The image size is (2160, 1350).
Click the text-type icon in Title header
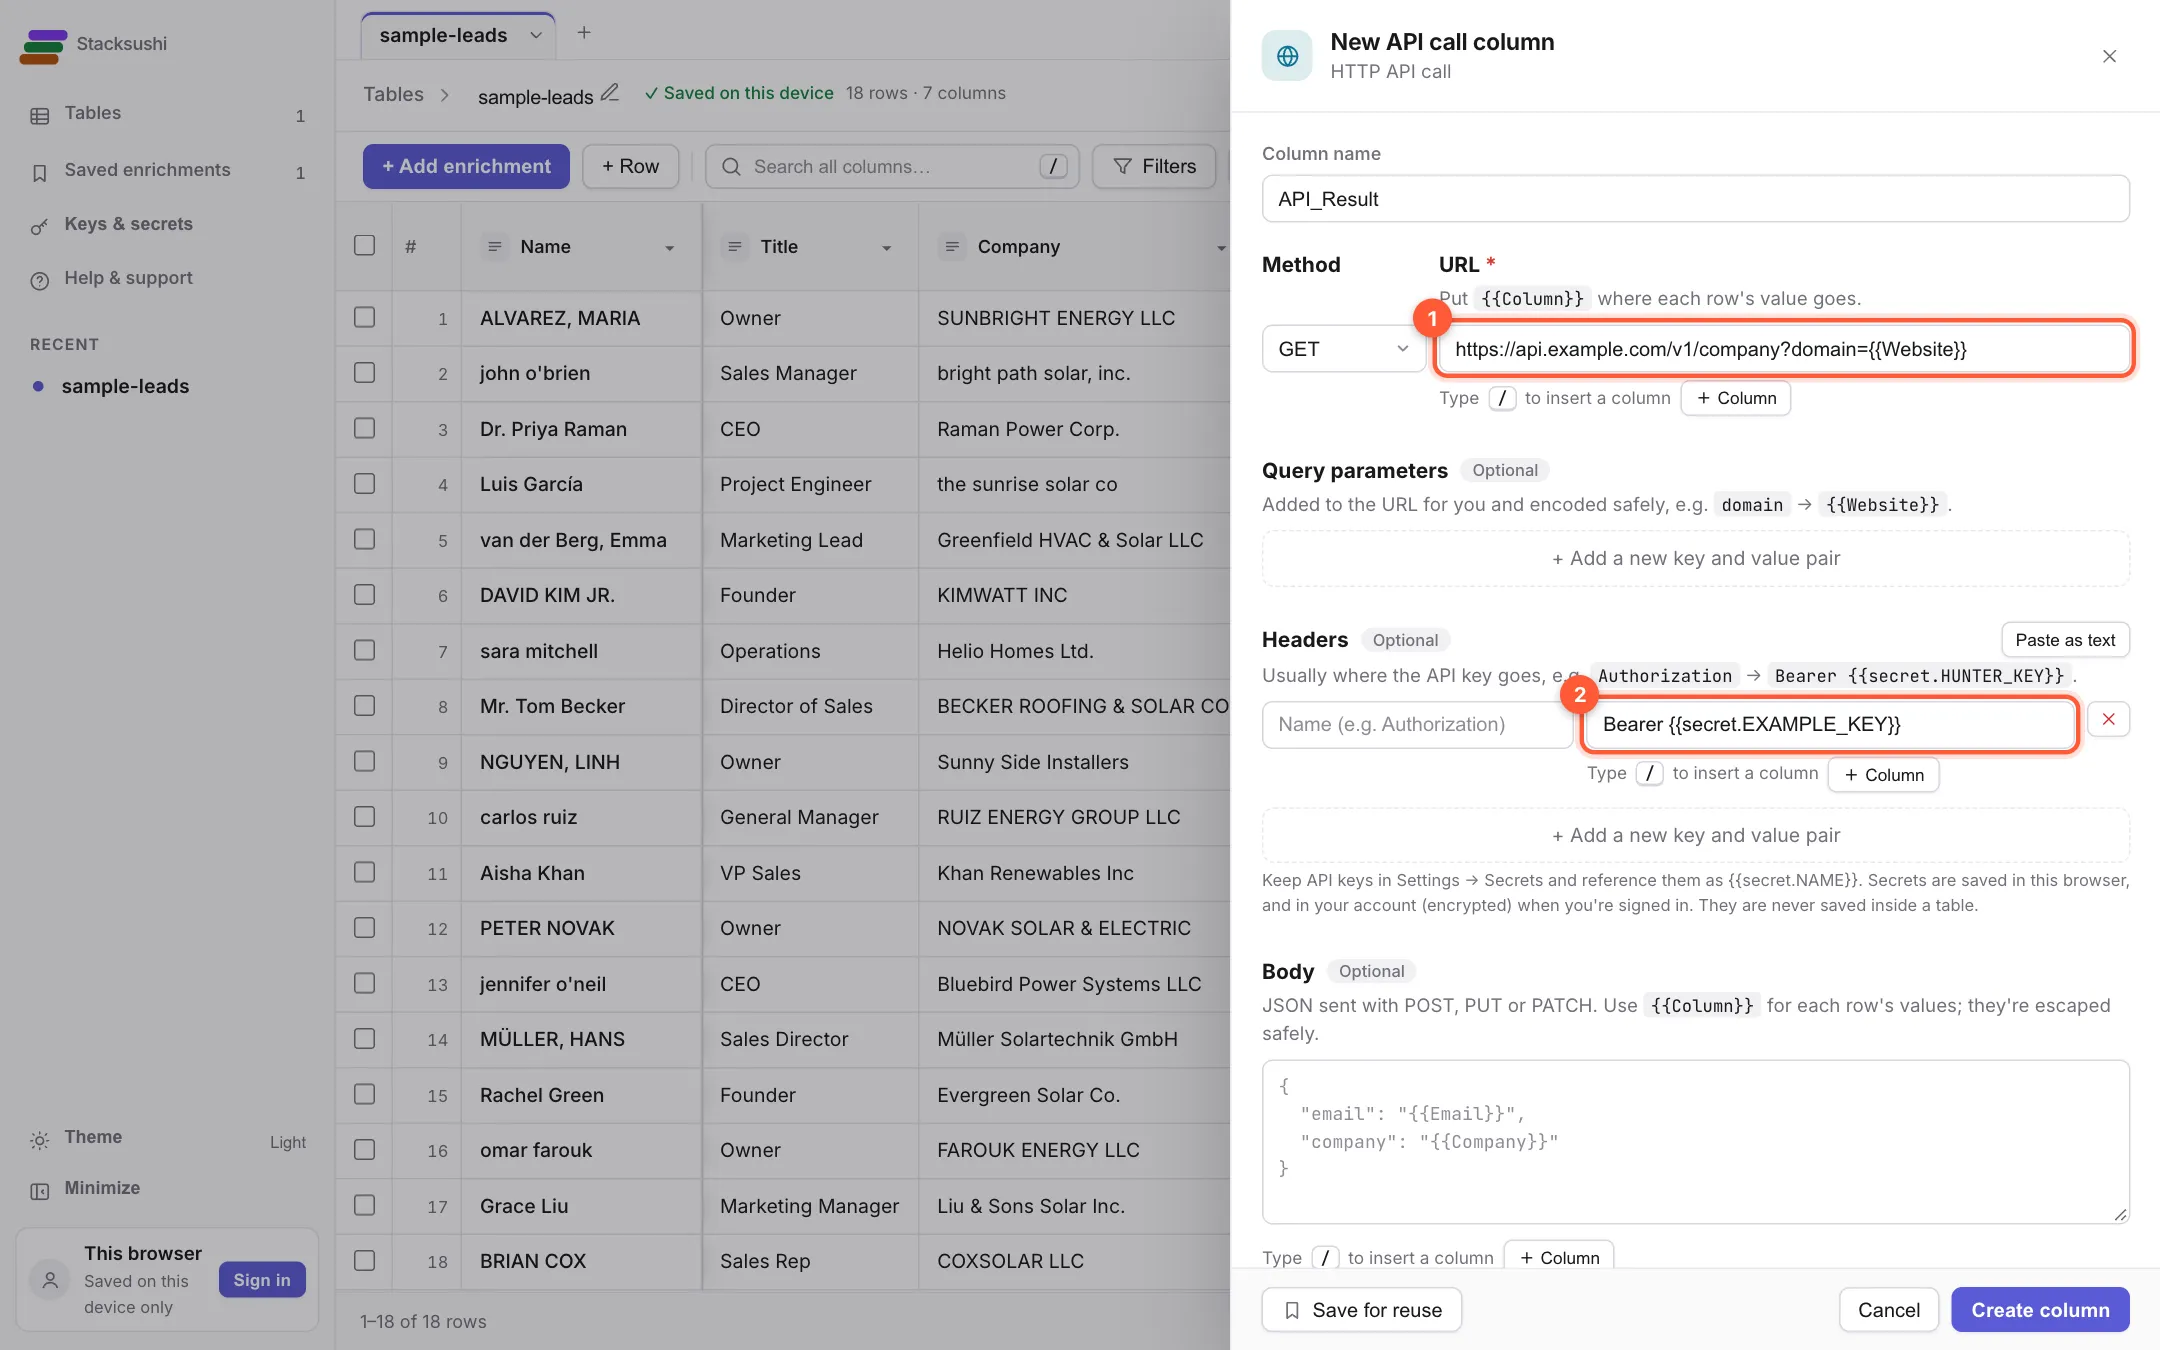coord(734,246)
